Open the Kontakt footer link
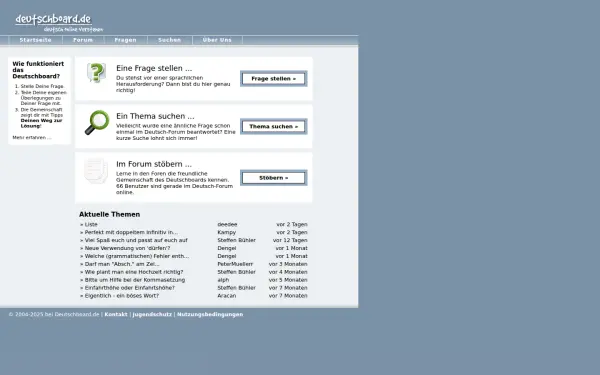This screenshot has width=600, height=375. pyautogui.click(x=116, y=314)
